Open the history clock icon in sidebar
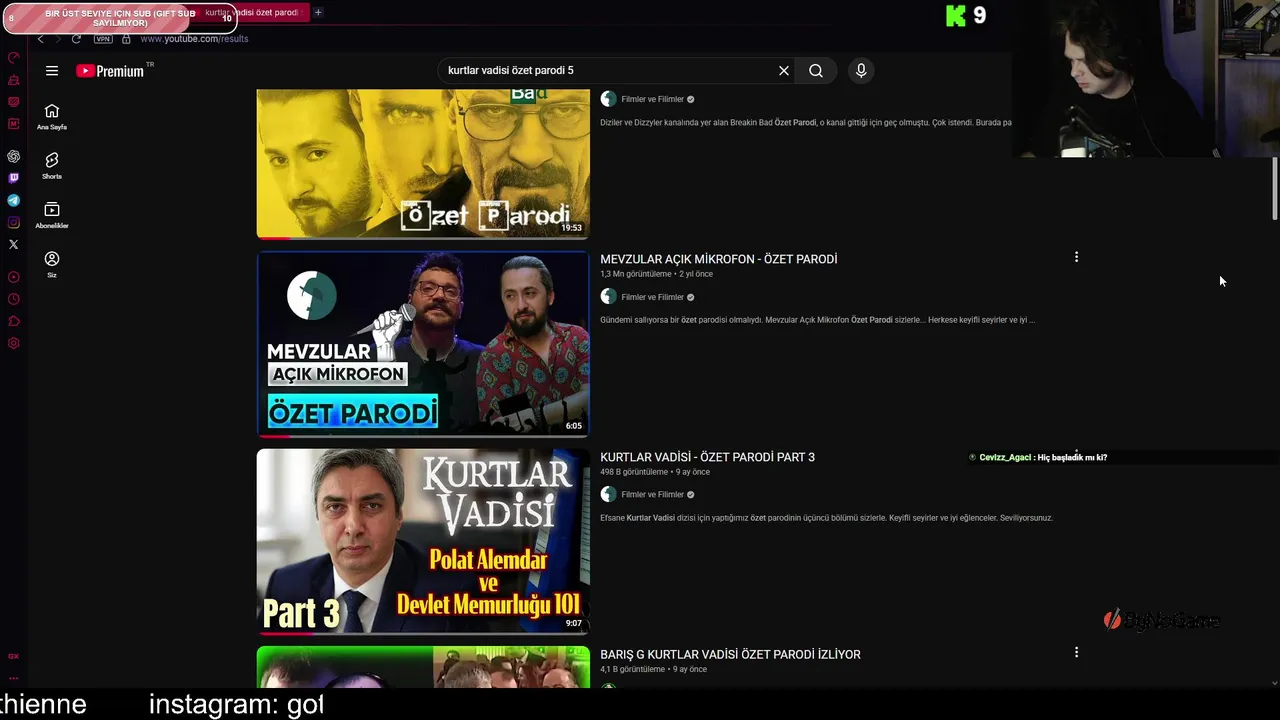 13,299
